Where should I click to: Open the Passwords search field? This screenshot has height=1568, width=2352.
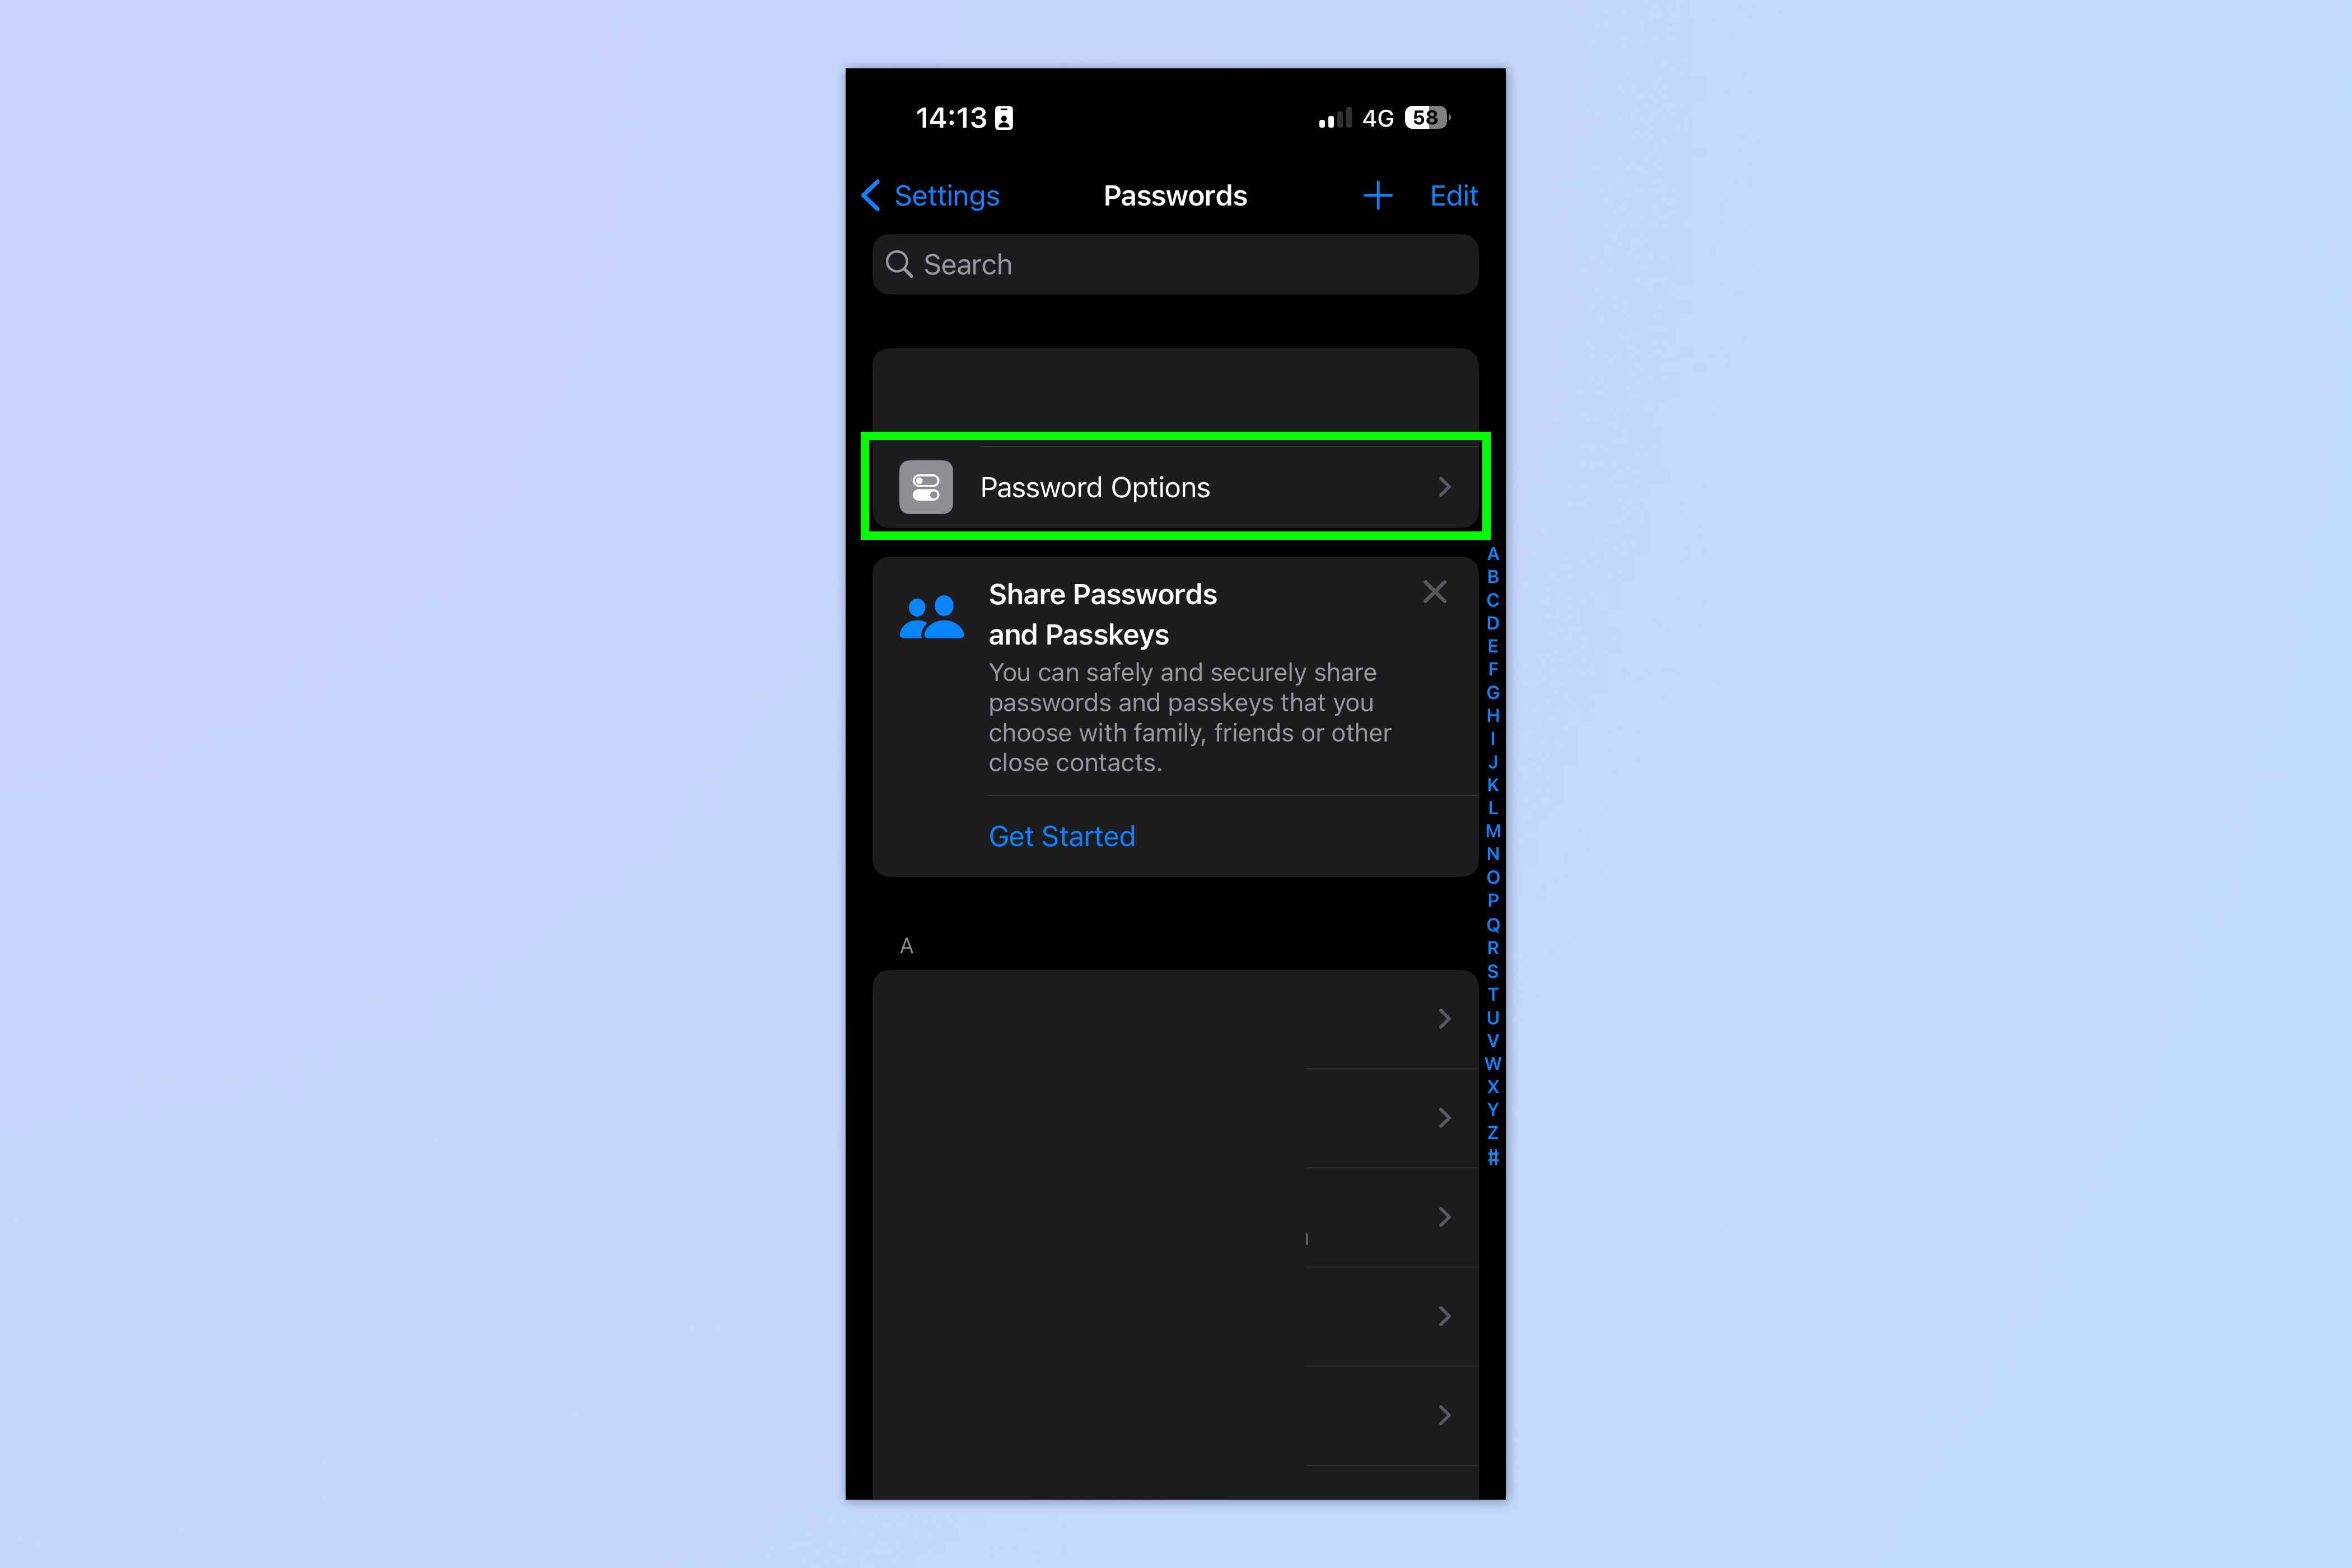1176,264
